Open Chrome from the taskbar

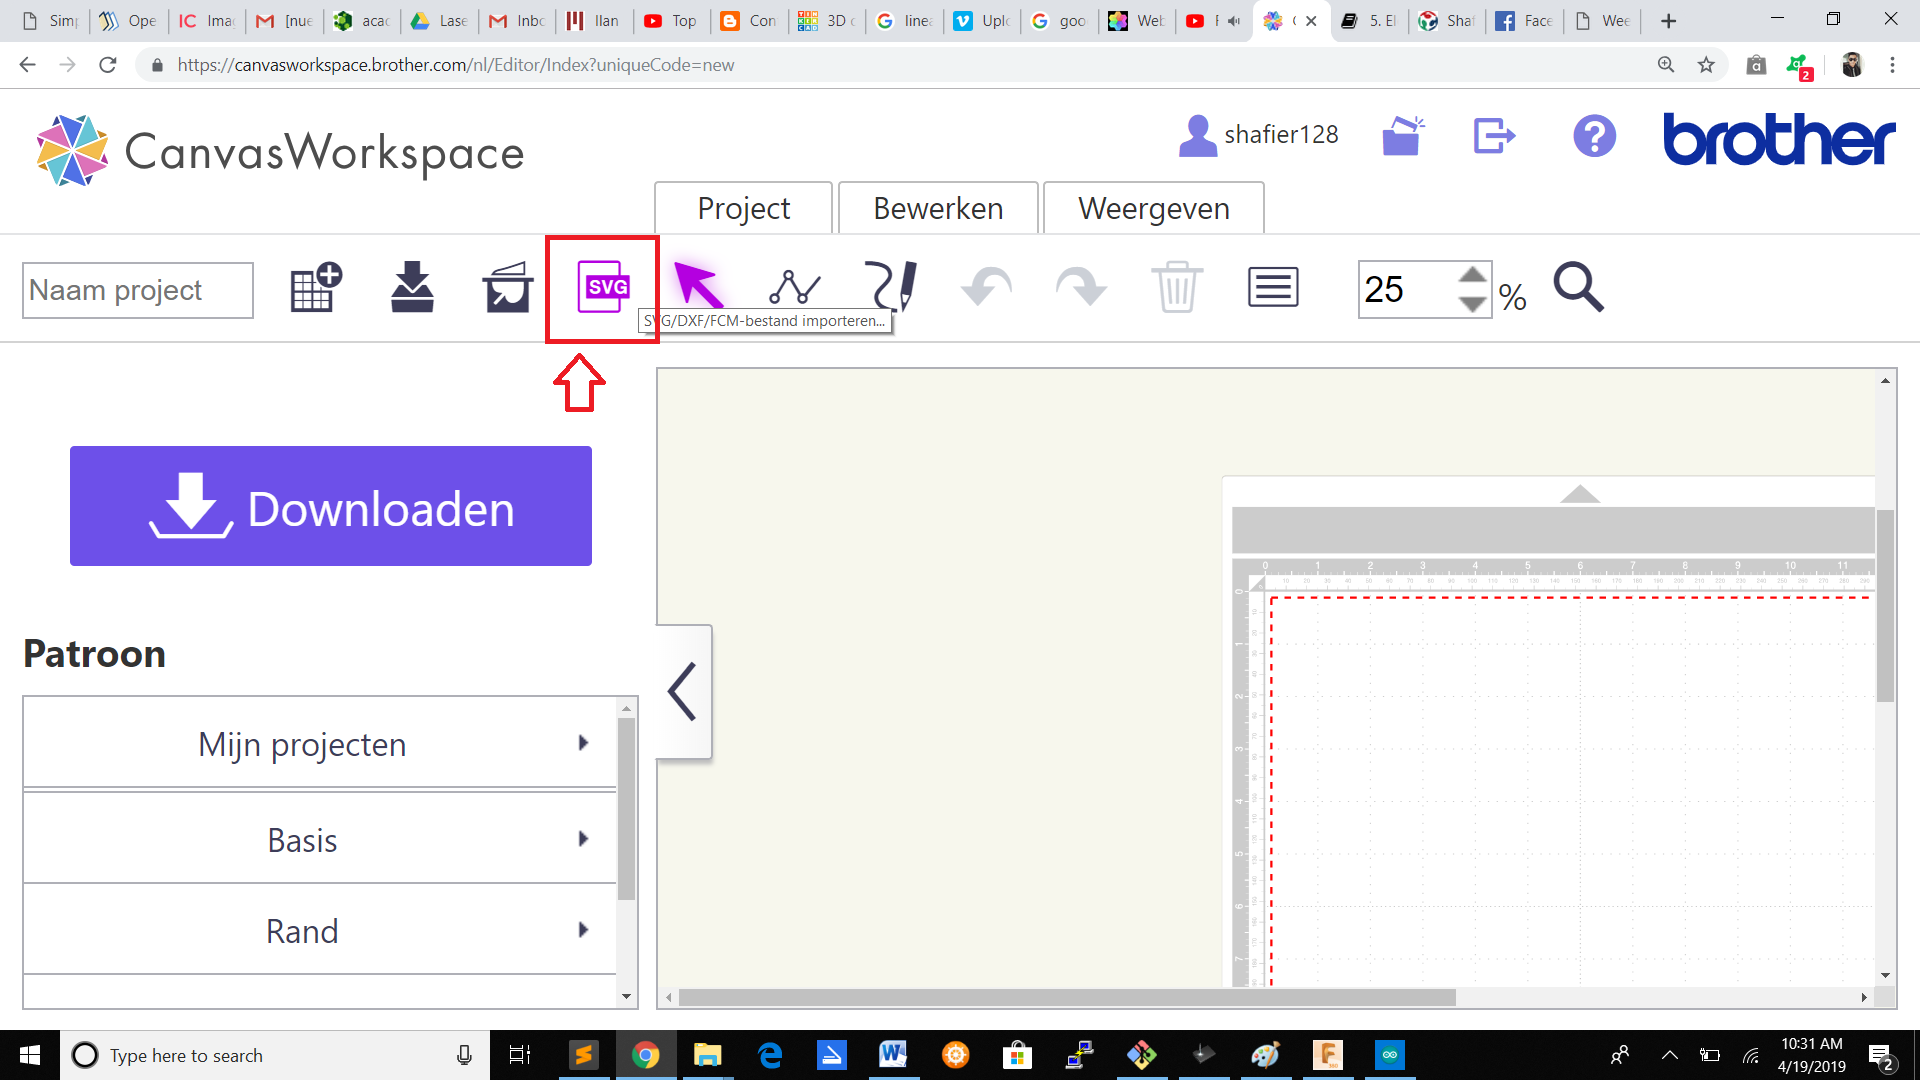(645, 1055)
